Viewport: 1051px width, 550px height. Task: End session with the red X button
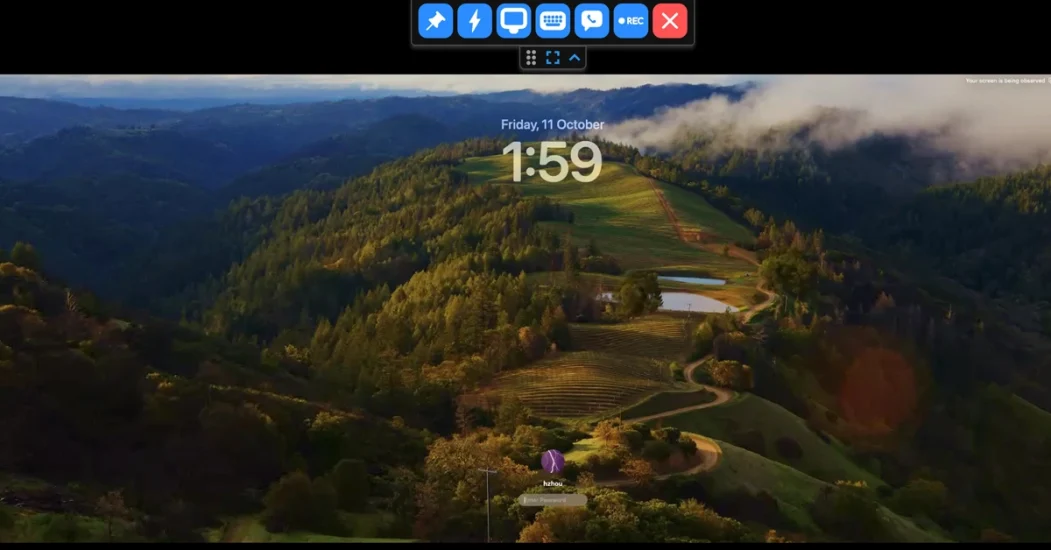670,21
